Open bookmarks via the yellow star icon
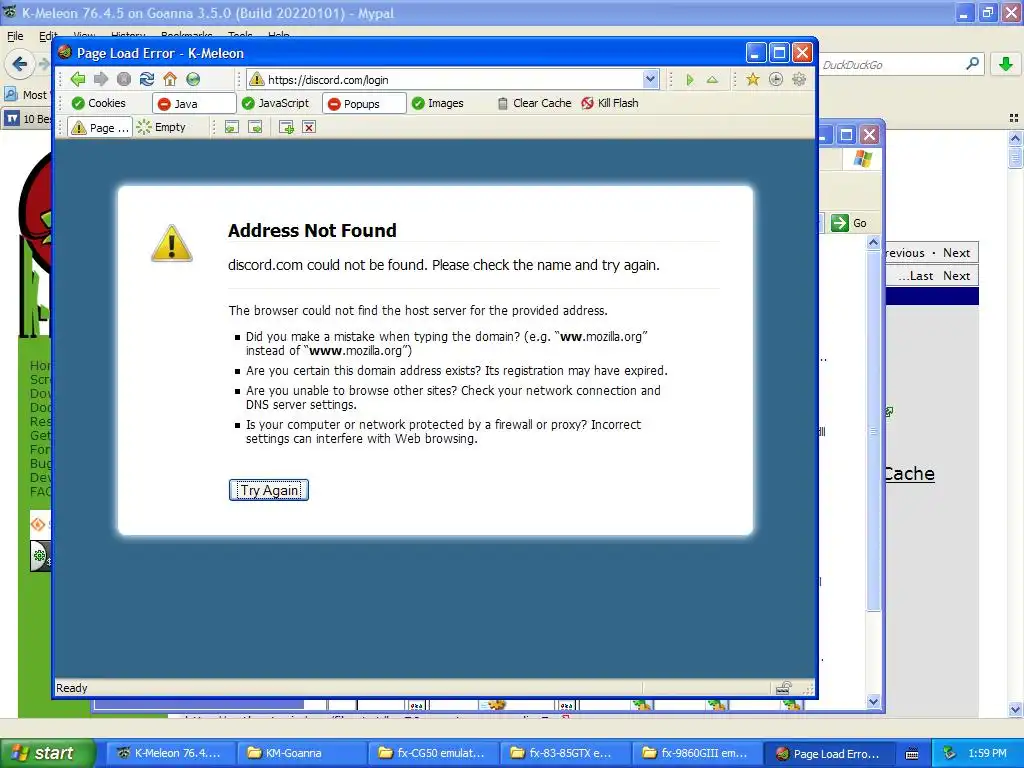Image resolution: width=1024 pixels, height=768 pixels. click(x=752, y=79)
